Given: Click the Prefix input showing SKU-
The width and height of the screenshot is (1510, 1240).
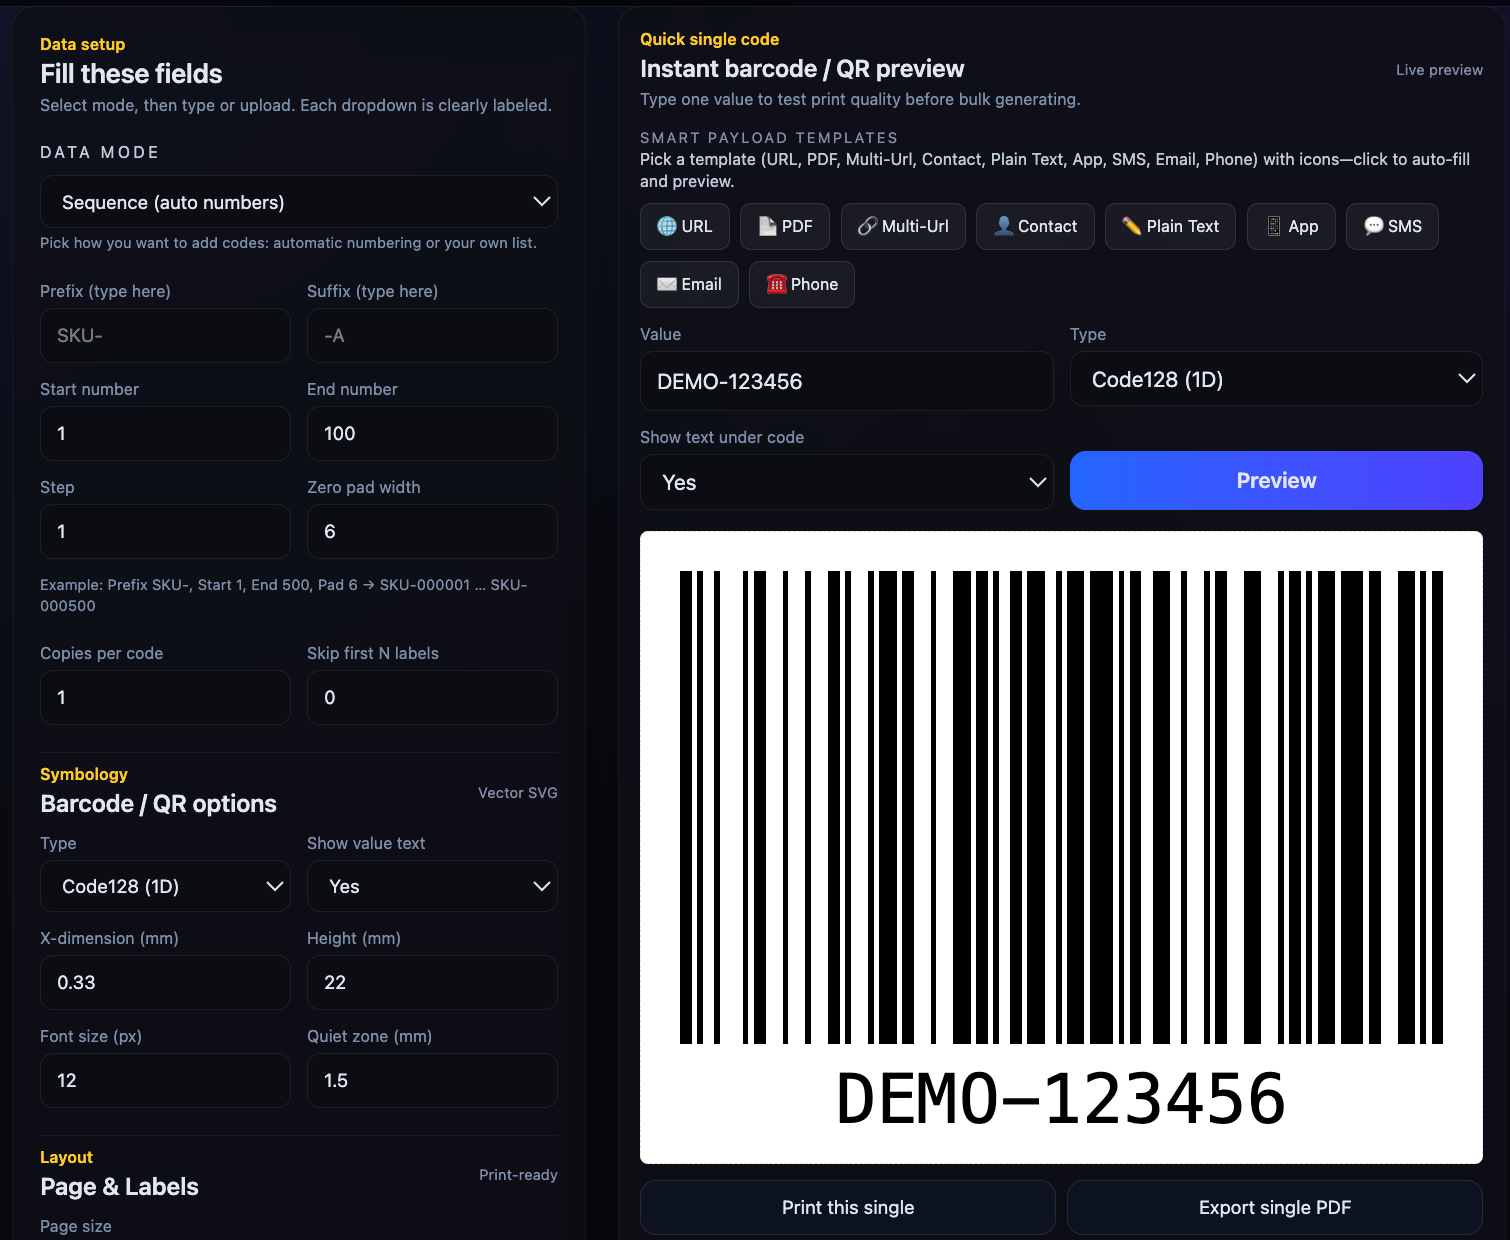Looking at the screenshot, I should 165,335.
